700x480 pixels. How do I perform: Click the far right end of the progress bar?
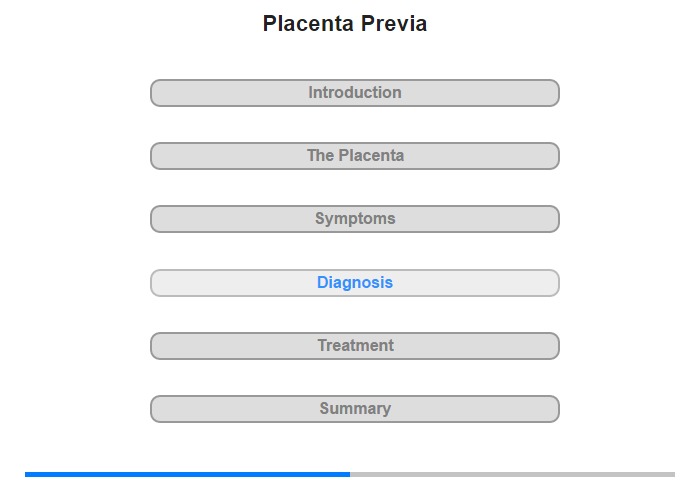(672, 474)
